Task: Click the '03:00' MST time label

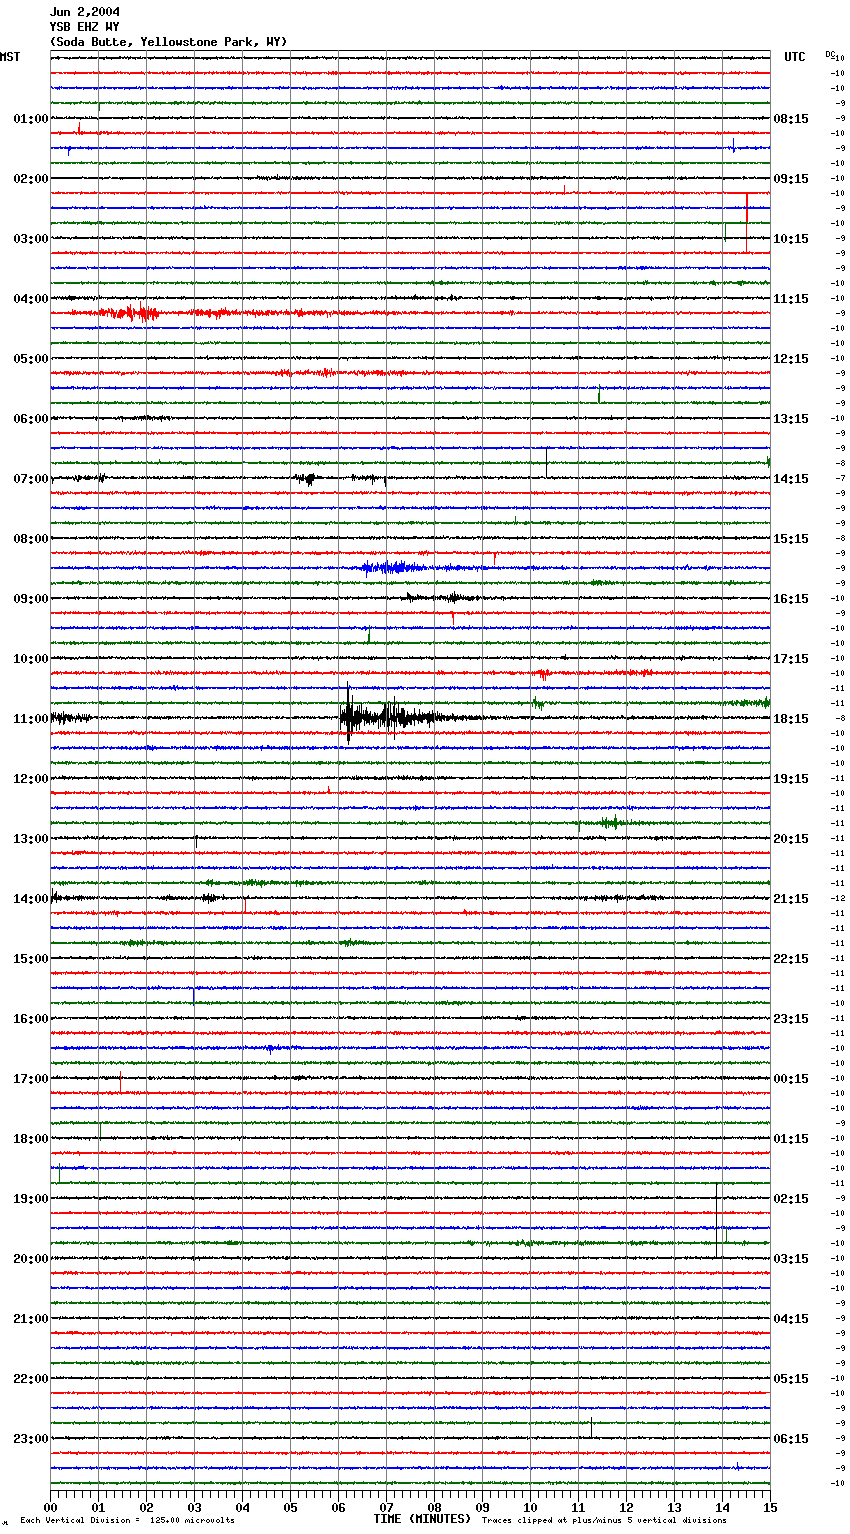Action: (x=31, y=239)
